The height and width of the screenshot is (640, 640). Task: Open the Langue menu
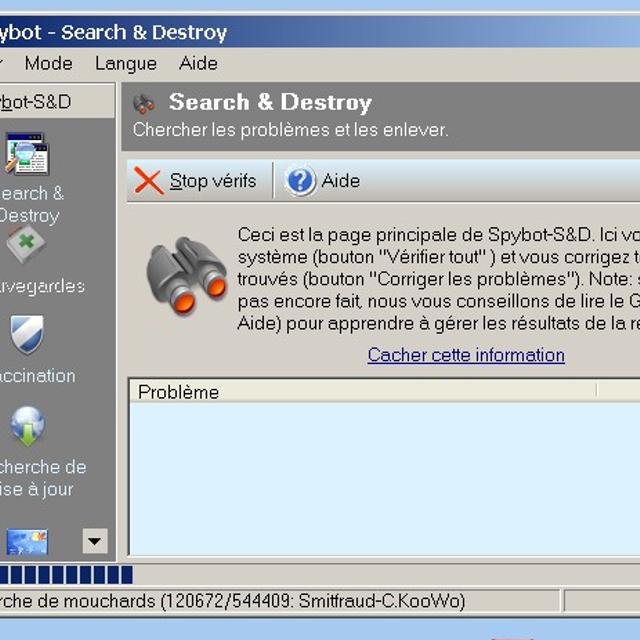[x=126, y=63]
